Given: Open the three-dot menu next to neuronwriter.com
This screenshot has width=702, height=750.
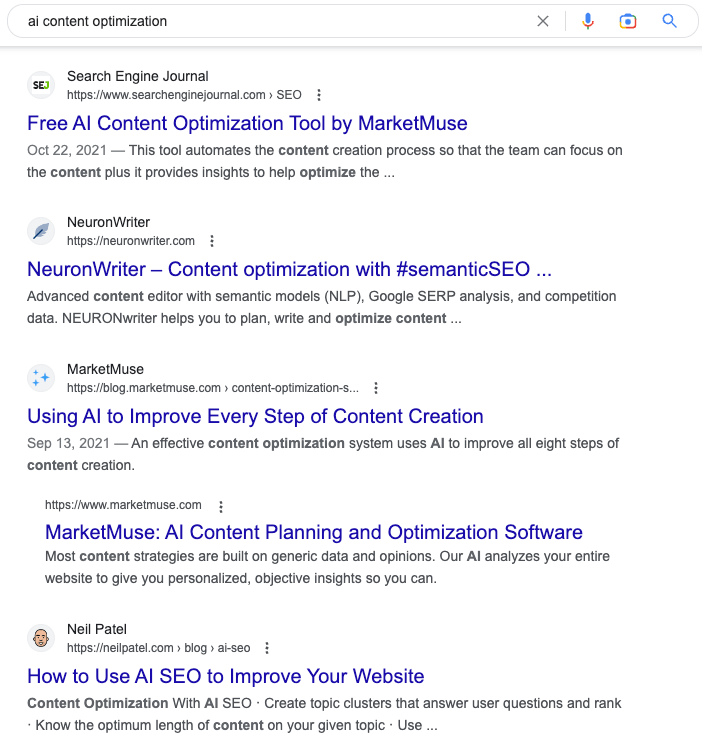Looking at the screenshot, I should (212, 241).
